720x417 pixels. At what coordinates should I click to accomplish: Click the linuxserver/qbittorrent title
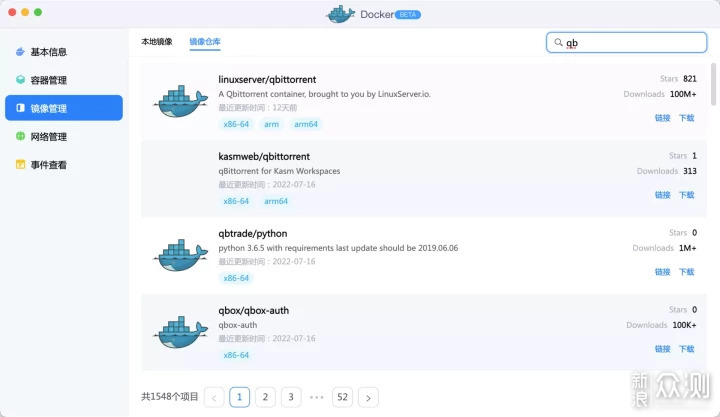click(267, 79)
